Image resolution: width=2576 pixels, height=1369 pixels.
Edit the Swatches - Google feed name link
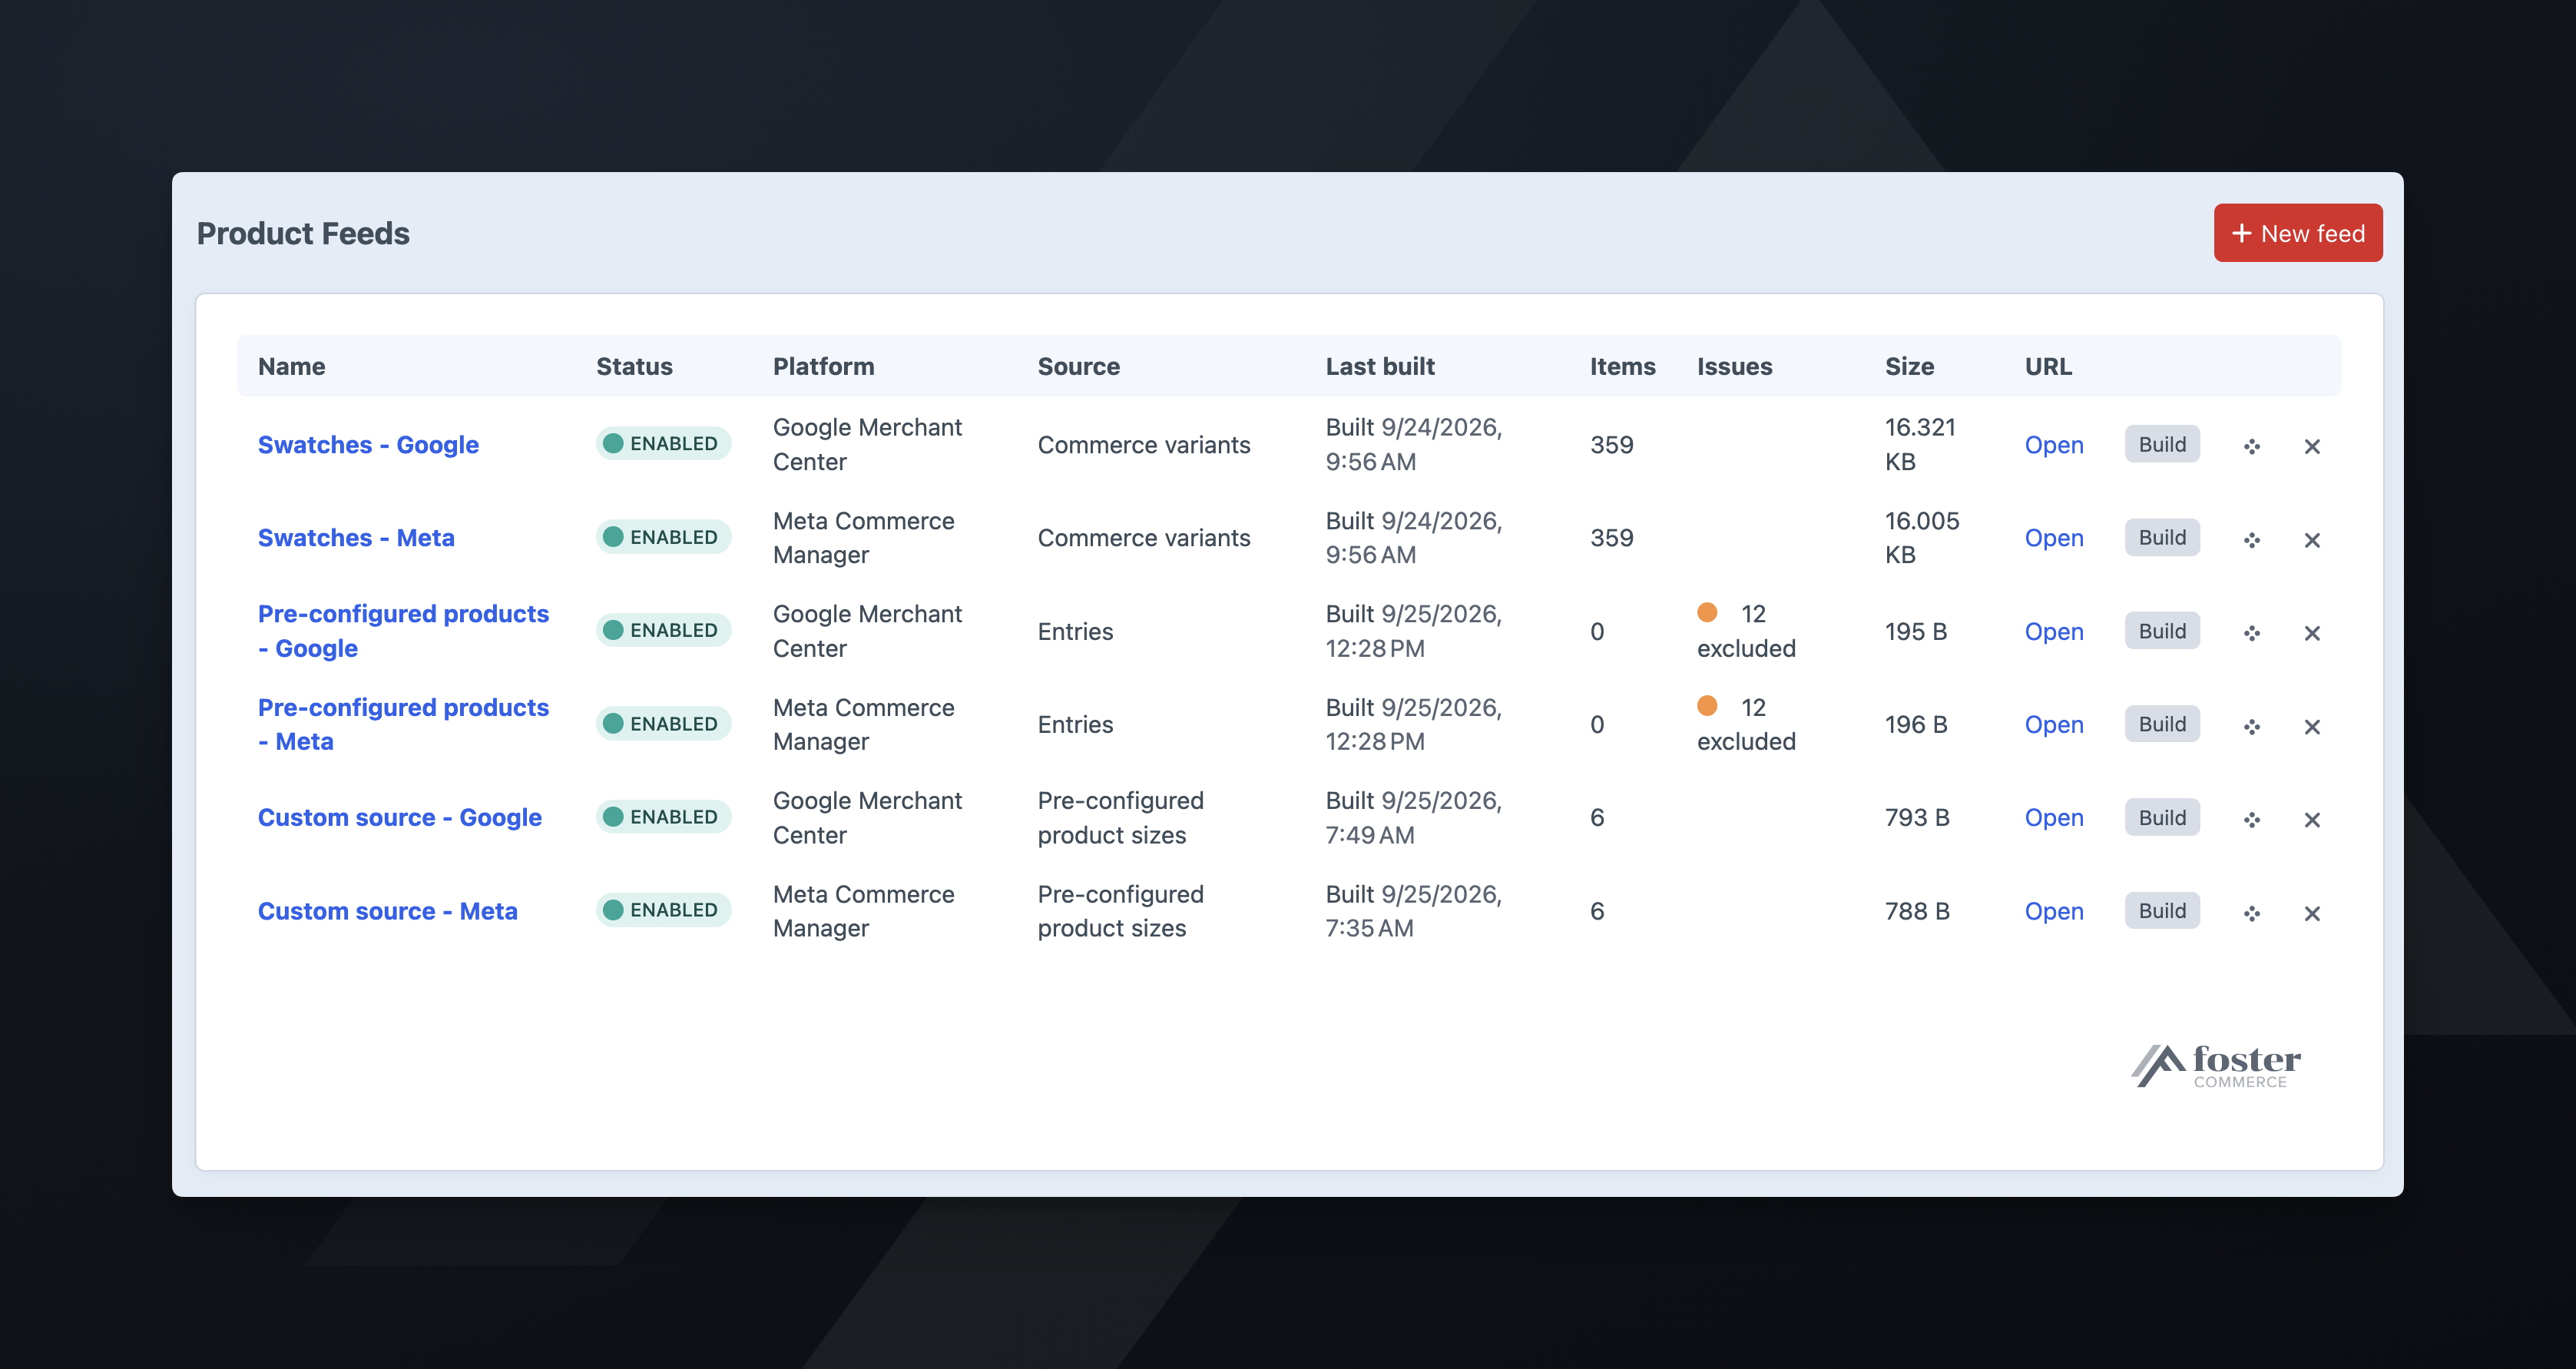tap(368, 445)
